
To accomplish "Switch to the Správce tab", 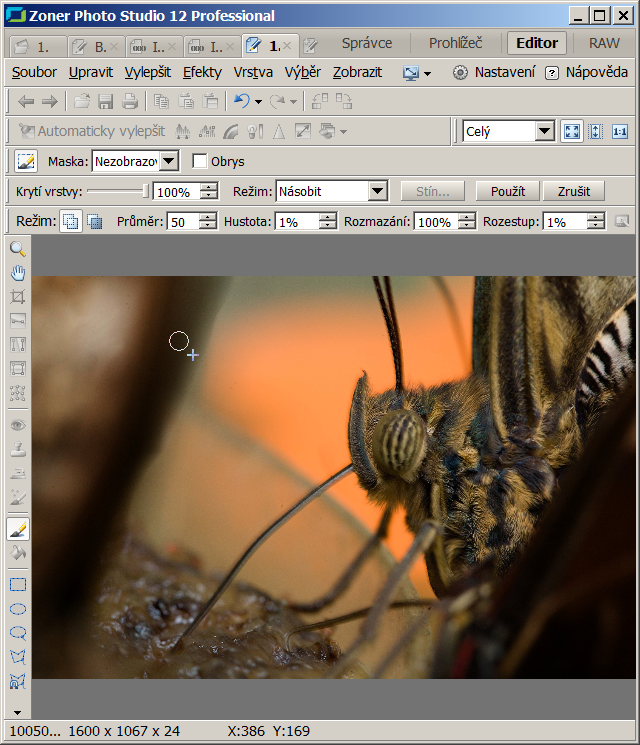I will point(367,43).
